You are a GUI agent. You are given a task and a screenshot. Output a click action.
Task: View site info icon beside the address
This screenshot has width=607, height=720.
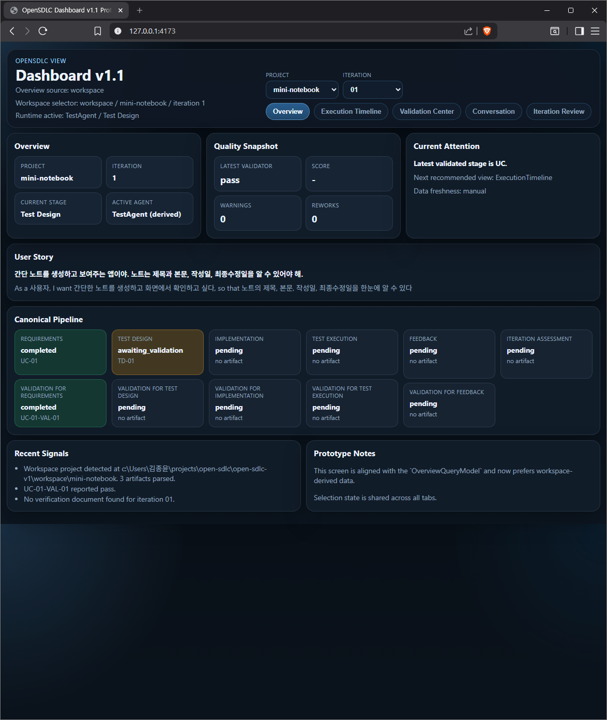click(x=118, y=31)
